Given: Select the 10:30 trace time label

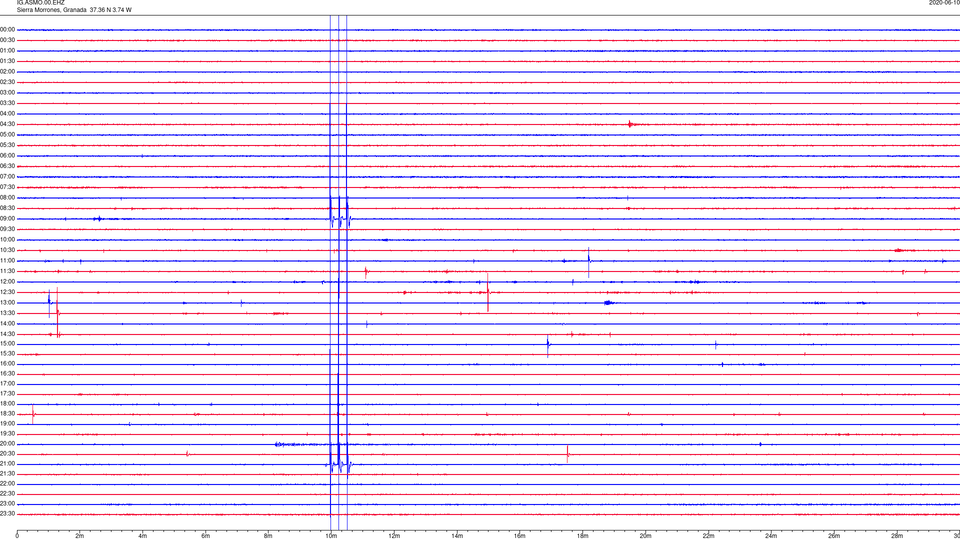Looking at the screenshot, I should [8, 250].
